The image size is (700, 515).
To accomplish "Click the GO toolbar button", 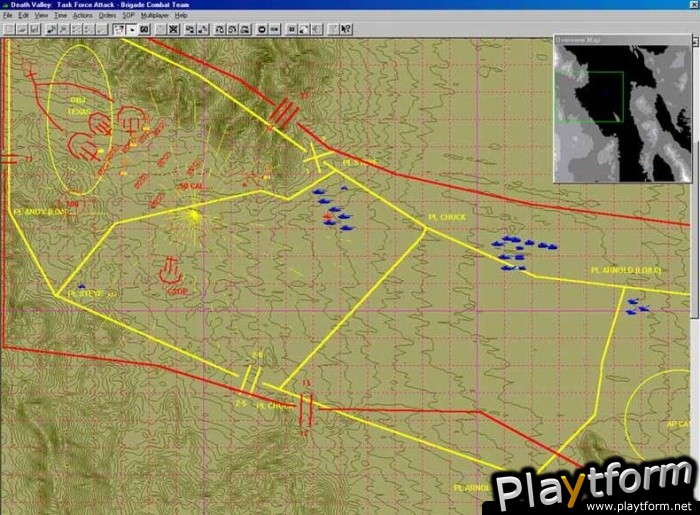I will tap(144, 29).
